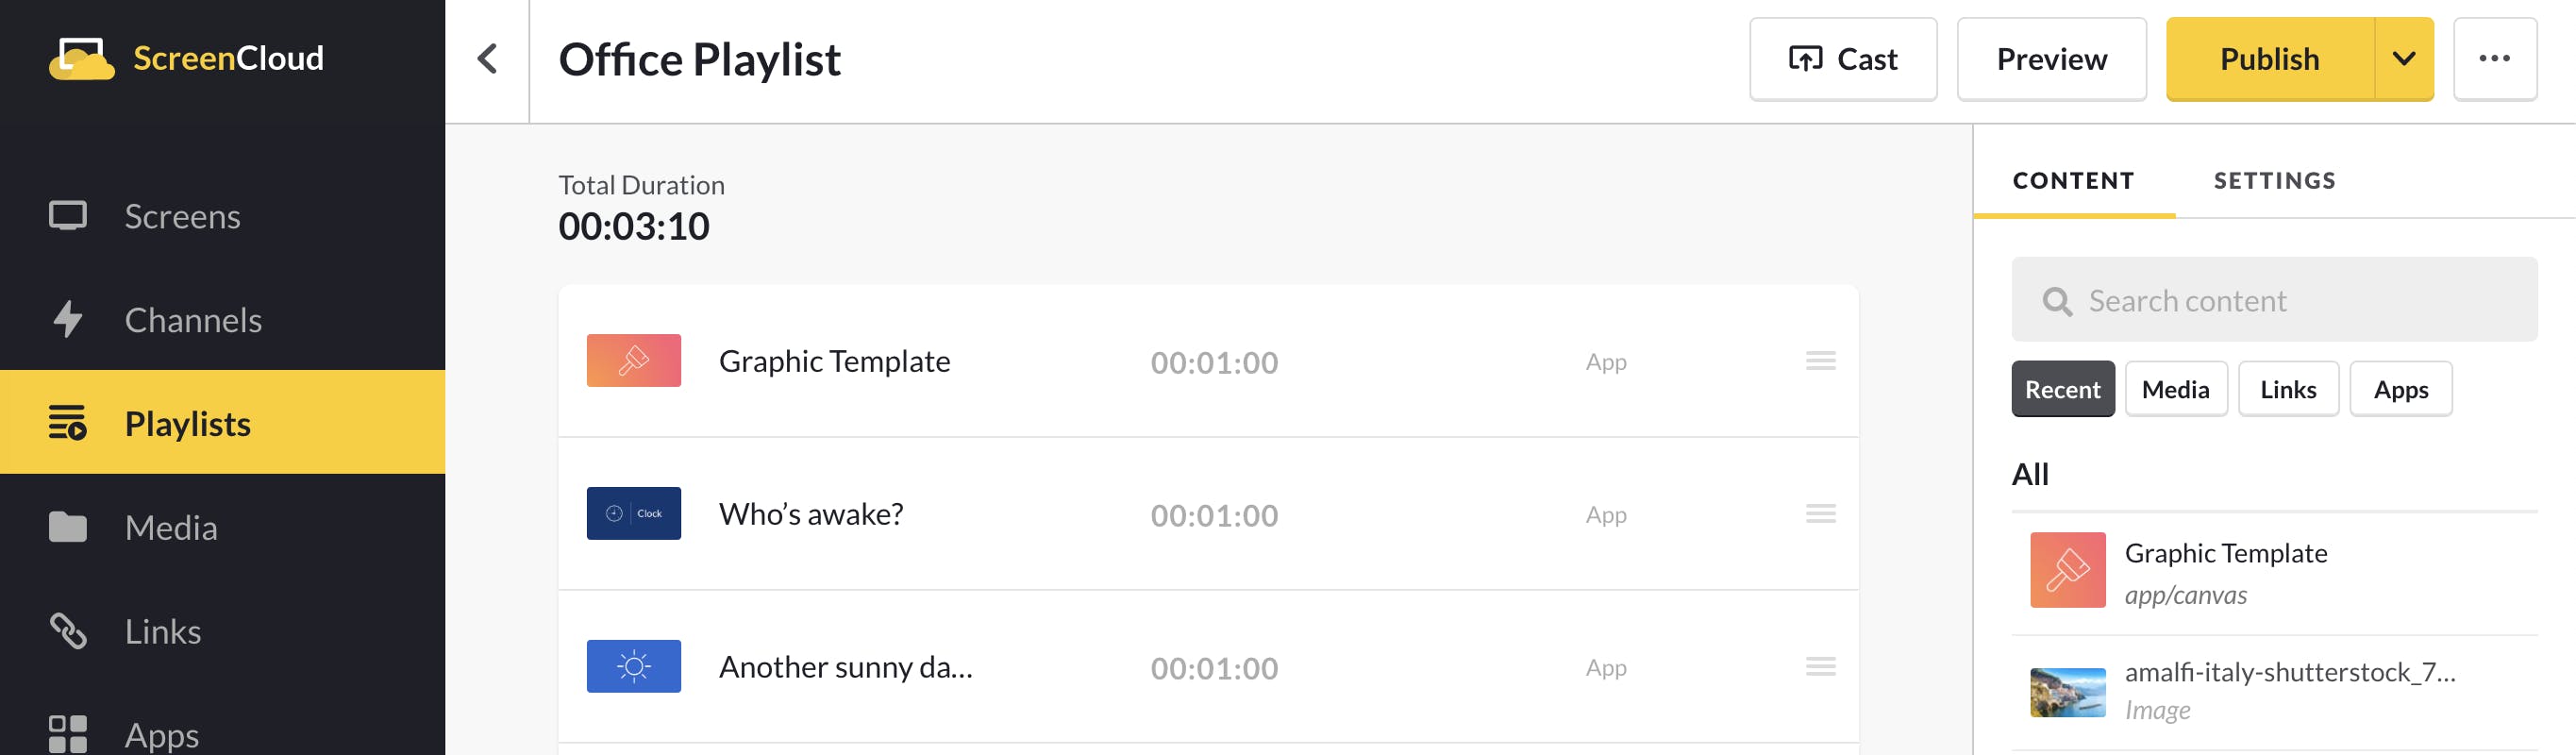Select the CONTENT tab

click(2073, 181)
